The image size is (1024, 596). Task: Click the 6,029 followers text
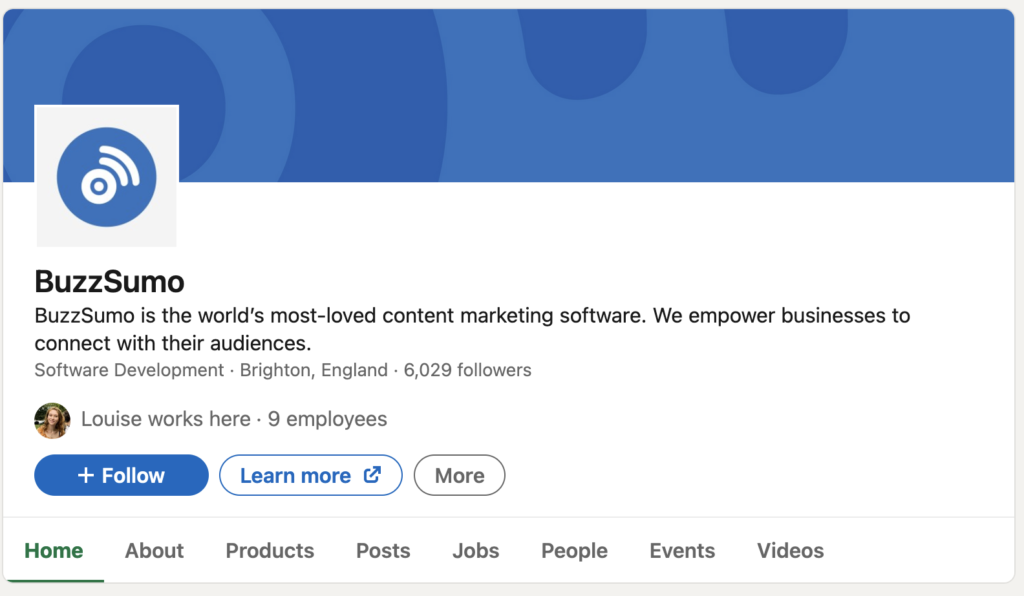[467, 371]
